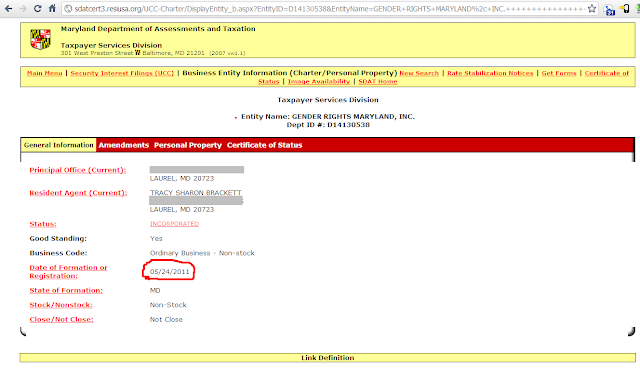Go to the SDAT Home link

coord(378,81)
